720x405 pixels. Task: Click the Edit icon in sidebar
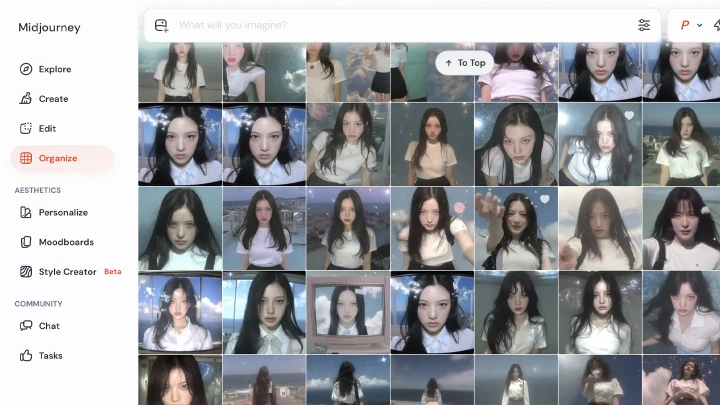[26, 128]
